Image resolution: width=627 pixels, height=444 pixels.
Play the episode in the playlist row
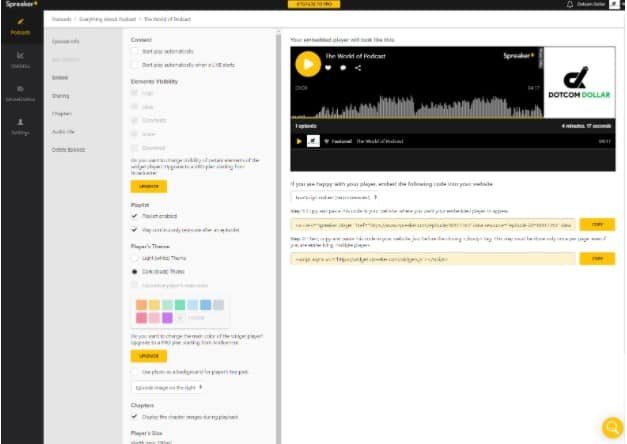coord(298,141)
